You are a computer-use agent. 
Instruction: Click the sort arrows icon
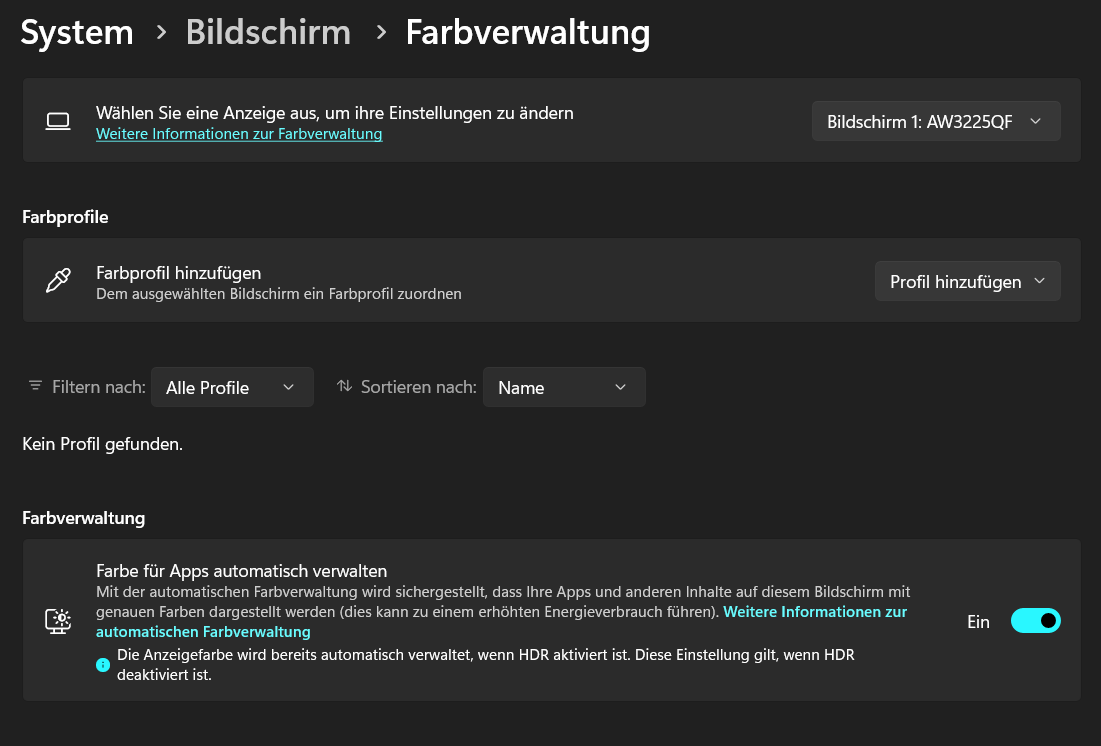tap(344, 386)
